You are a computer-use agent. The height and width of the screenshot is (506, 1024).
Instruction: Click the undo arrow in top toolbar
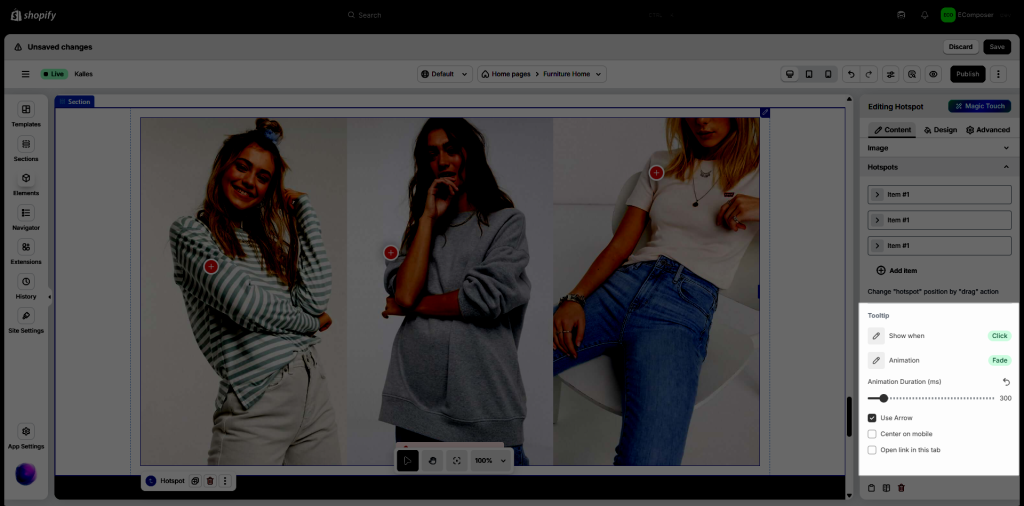(x=850, y=74)
